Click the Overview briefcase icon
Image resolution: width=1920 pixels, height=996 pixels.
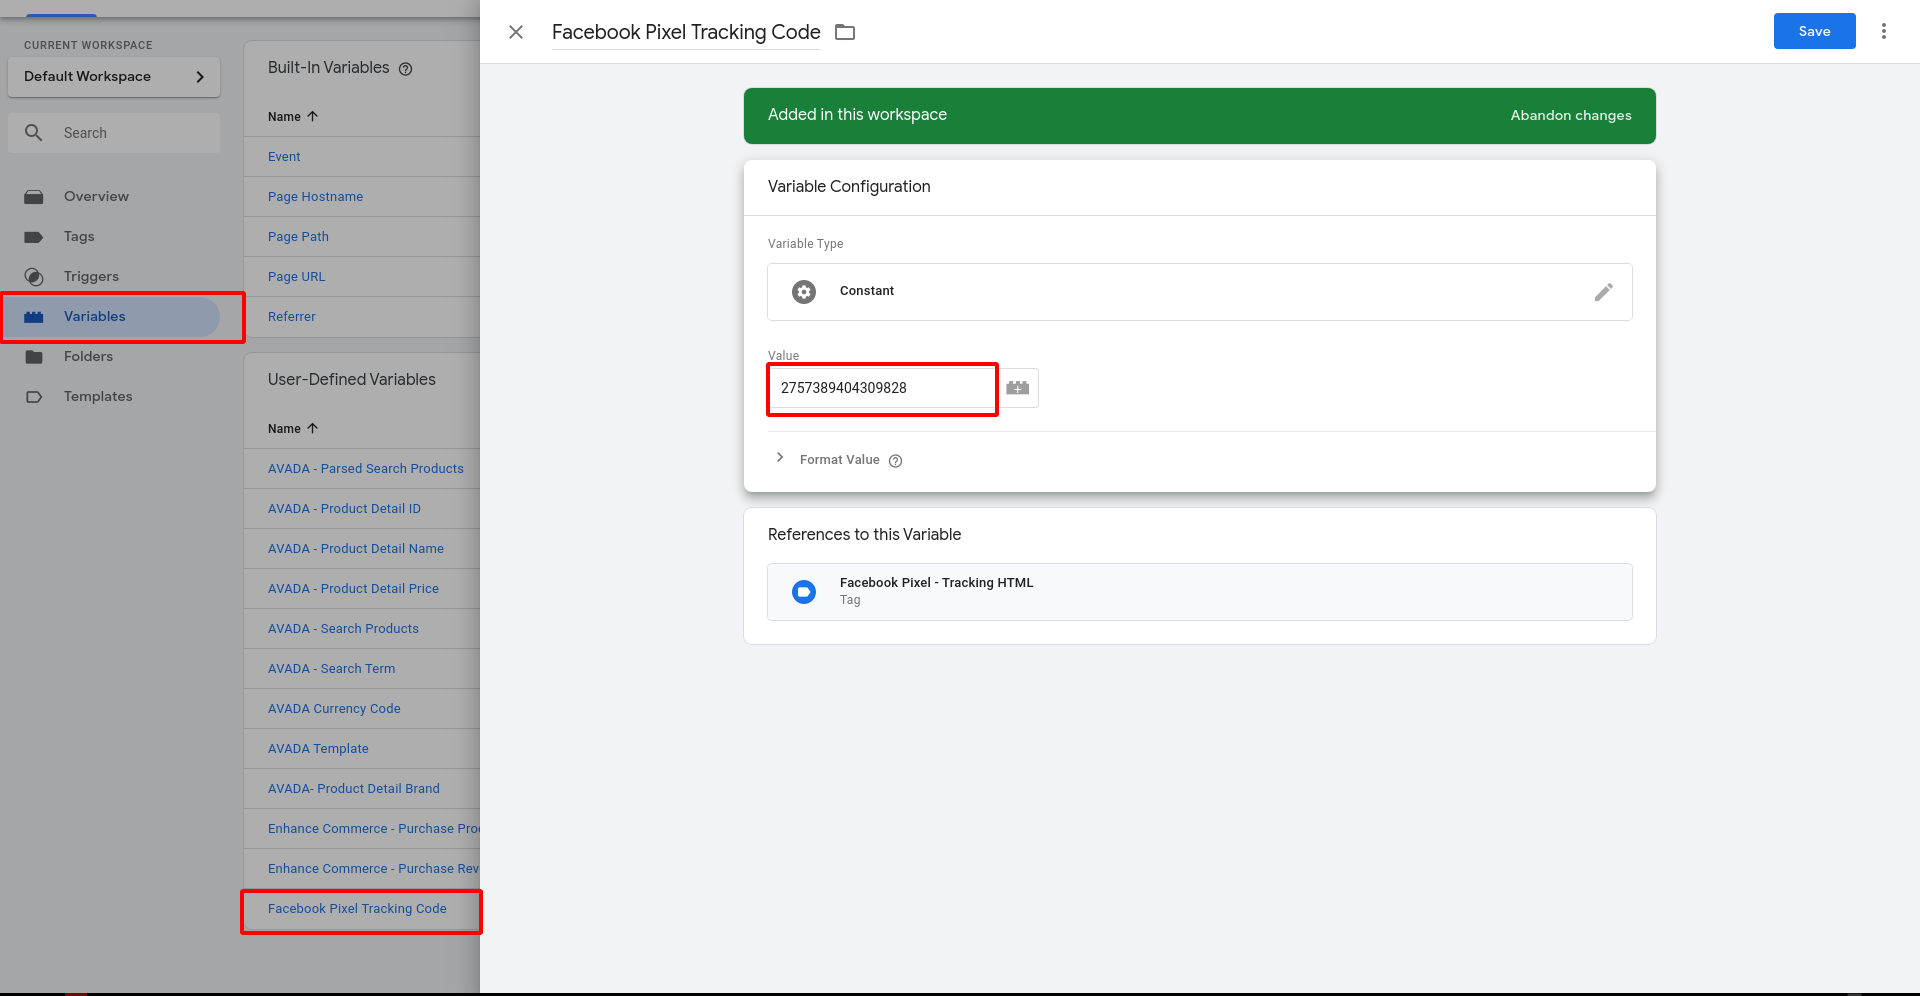[x=34, y=197]
